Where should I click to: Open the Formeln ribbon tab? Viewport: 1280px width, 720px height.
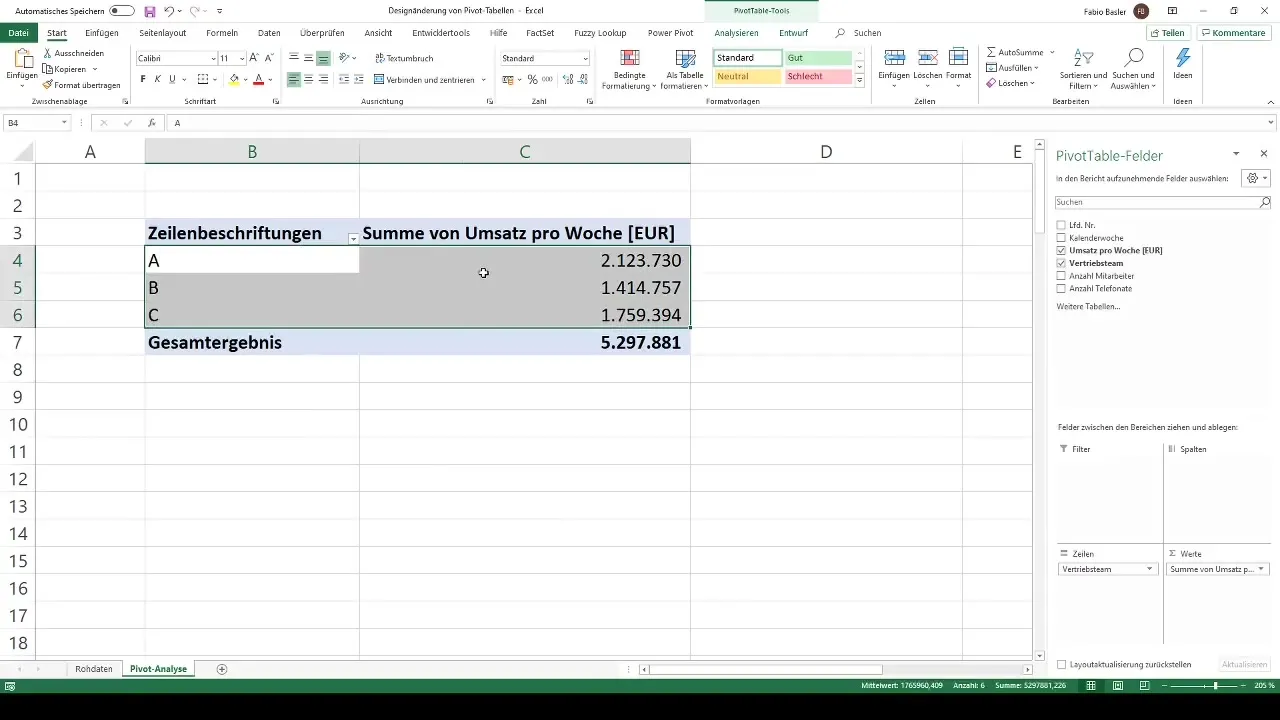coord(222,33)
